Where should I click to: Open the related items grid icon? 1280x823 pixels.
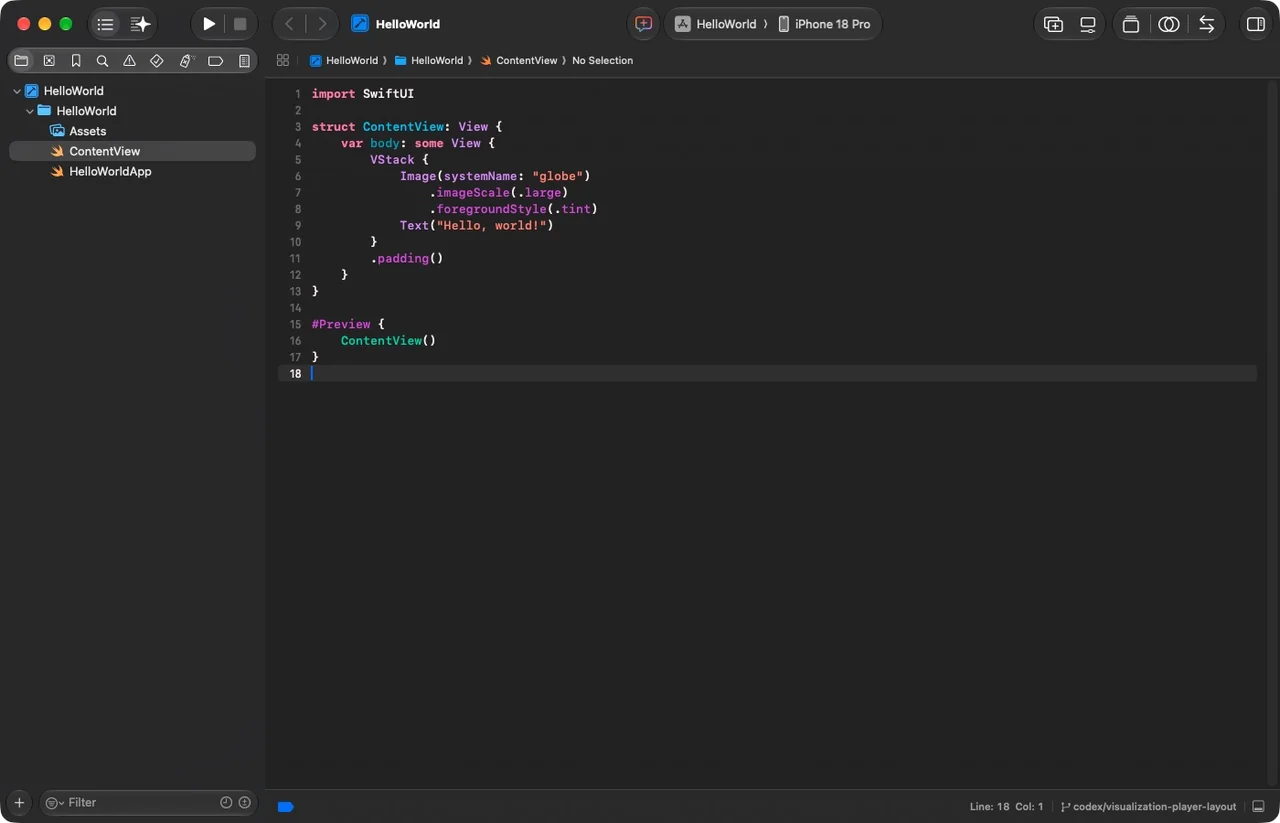283,60
